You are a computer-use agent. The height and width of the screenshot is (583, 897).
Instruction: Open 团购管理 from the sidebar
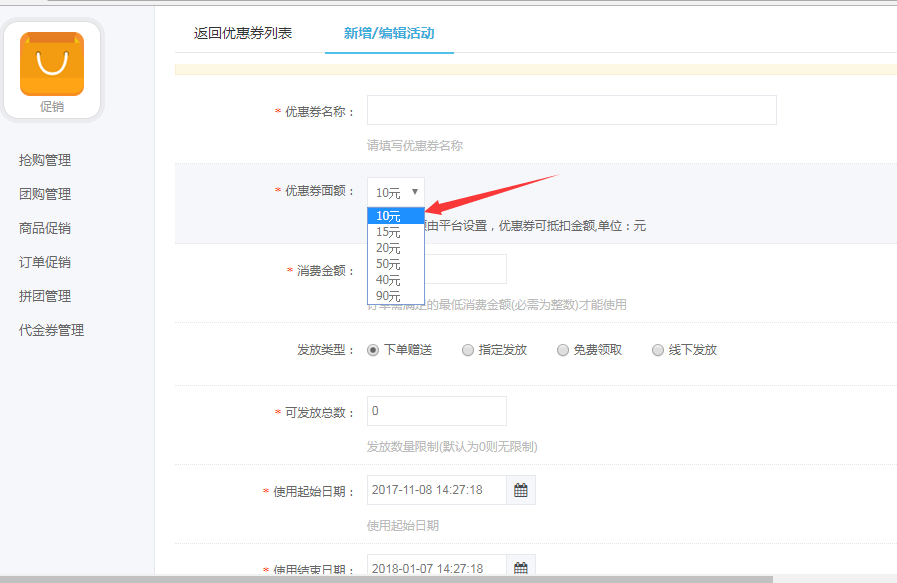45,194
